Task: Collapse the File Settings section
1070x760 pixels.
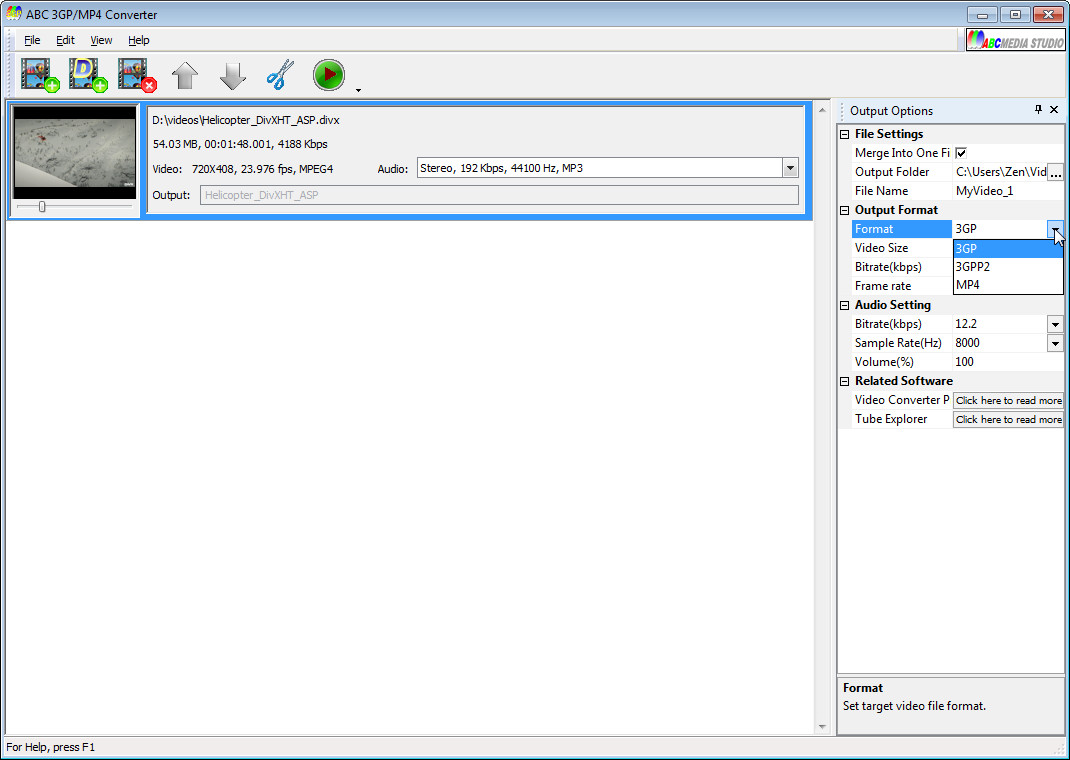Action: pyautogui.click(x=845, y=134)
